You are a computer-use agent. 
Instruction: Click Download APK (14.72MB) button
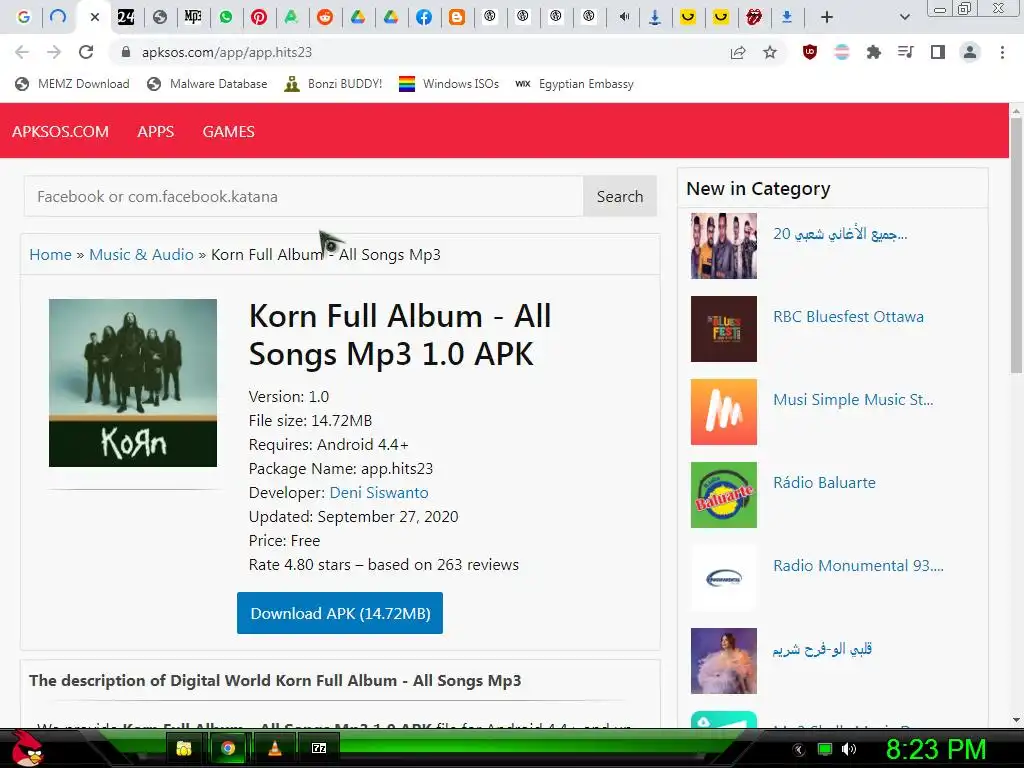pyautogui.click(x=340, y=613)
